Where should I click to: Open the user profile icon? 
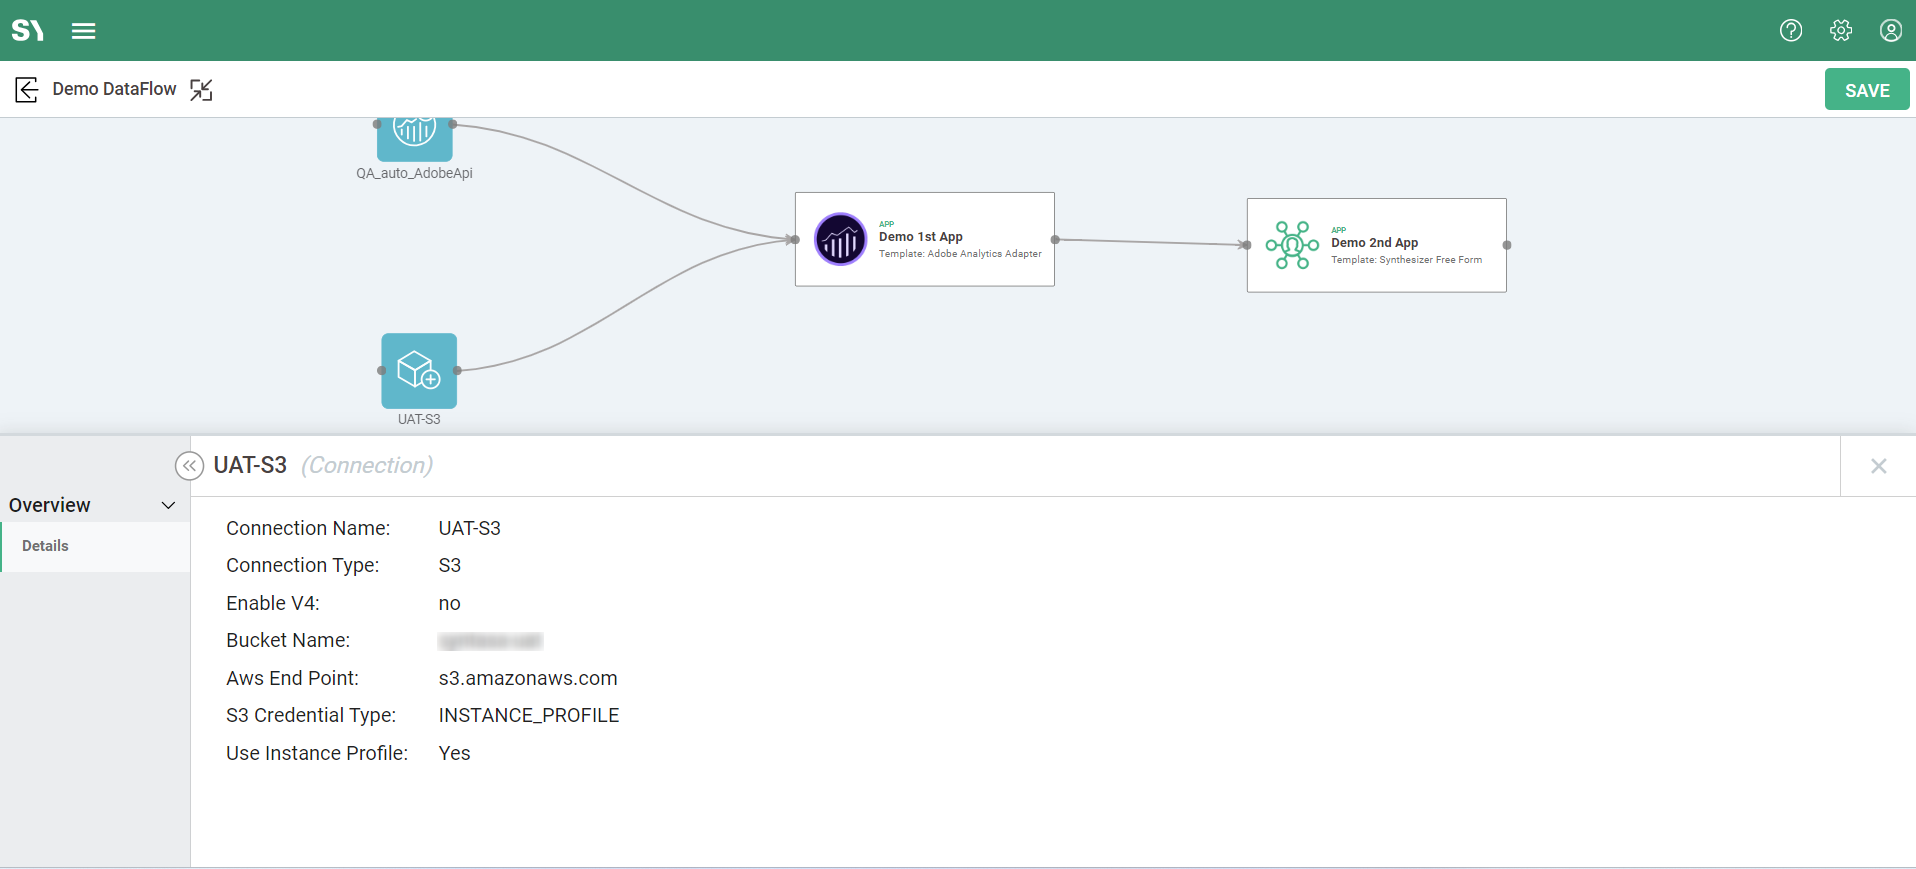pos(1890,31)
